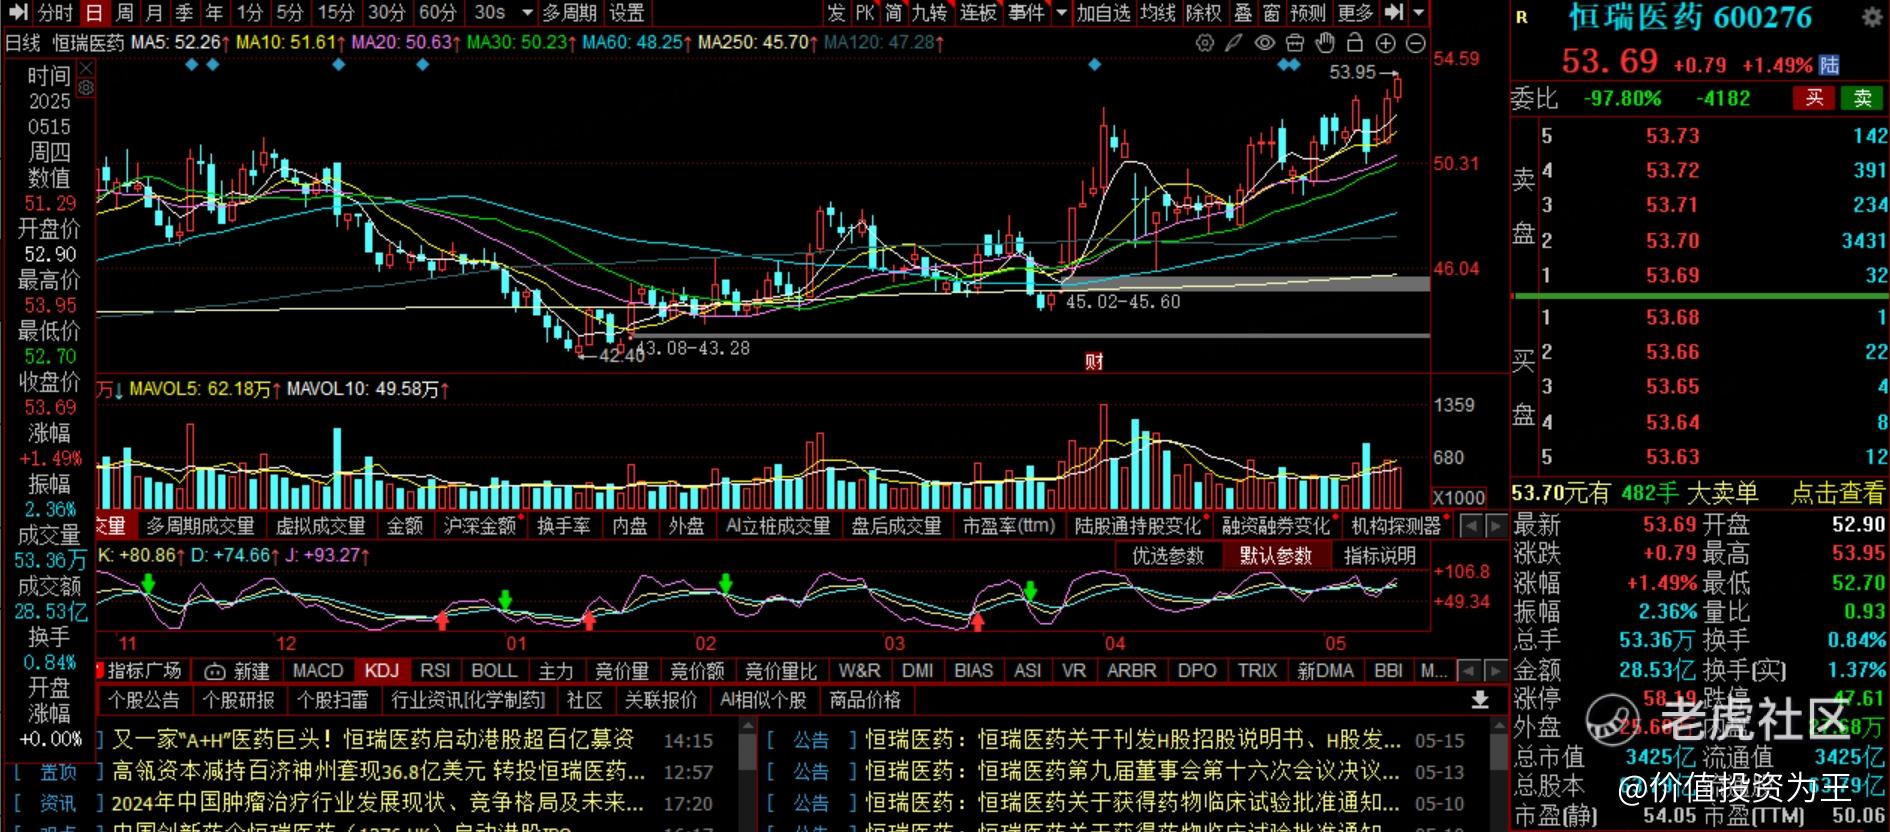Expand M... truncated indicator tab
This screenshot has width=1890, height=832.
(x=1434, y=671)
